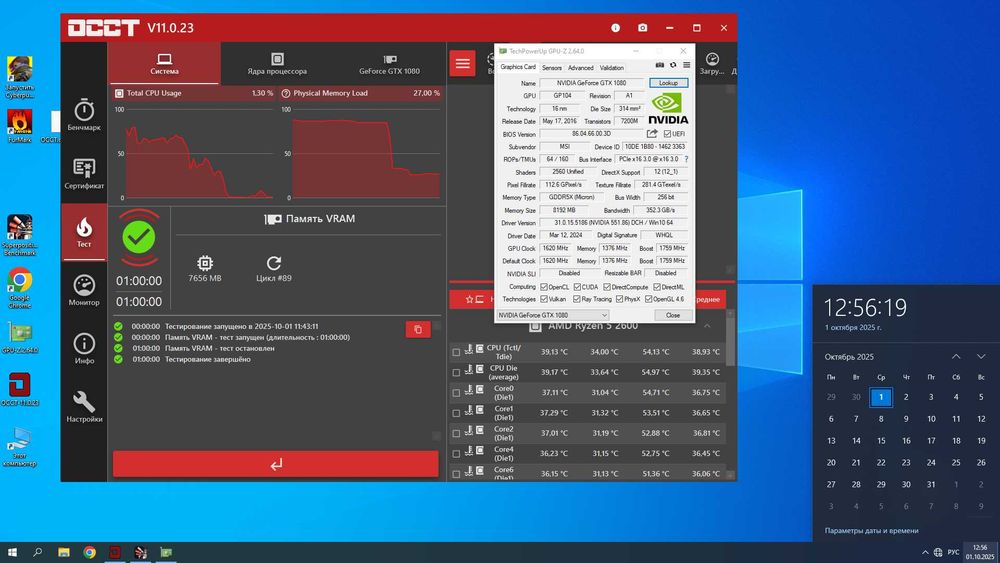Toggle the DirectML checkbox in GPU-Z
Screen dimensions: 1000x563
coord(657,287)
